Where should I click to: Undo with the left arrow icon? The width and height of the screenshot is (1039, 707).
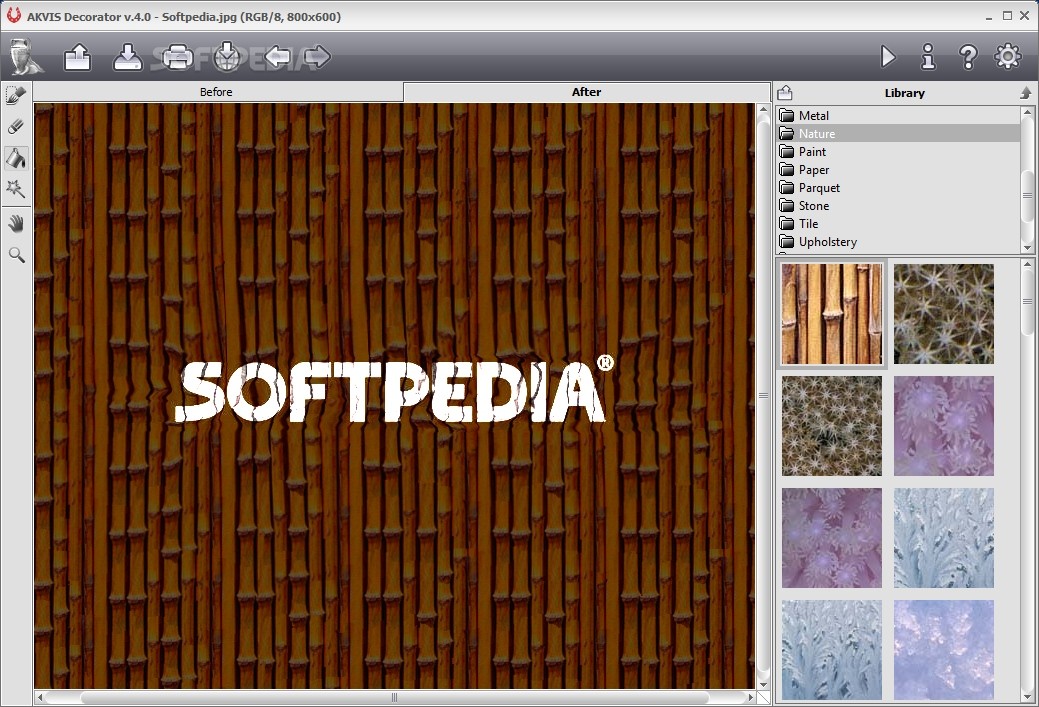pos(278,56)
